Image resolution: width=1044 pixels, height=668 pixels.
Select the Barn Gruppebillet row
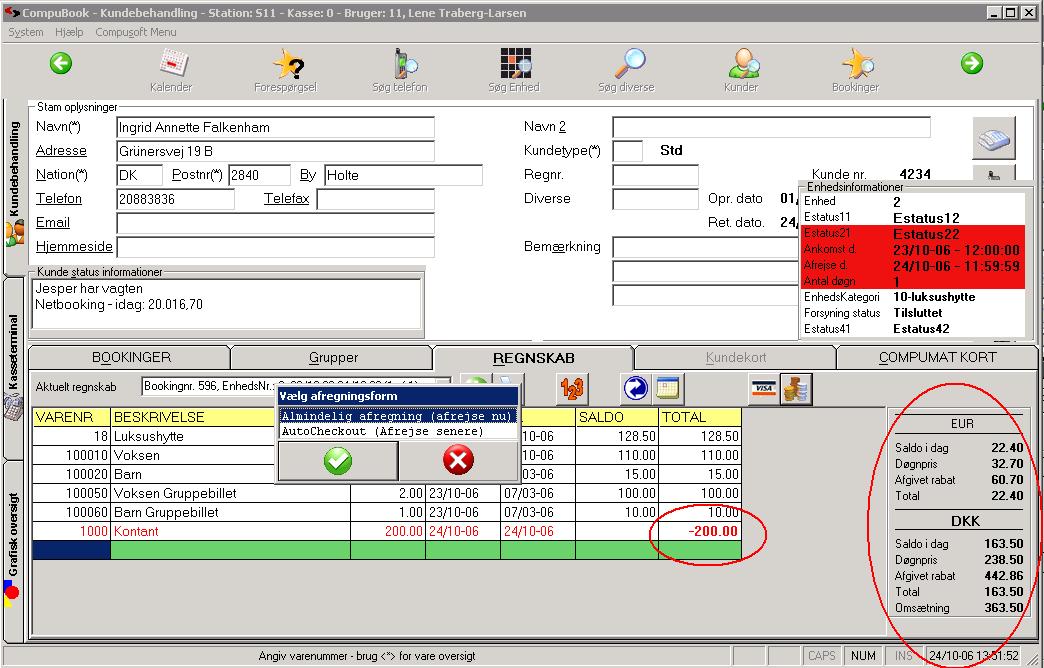click(386, 512)
